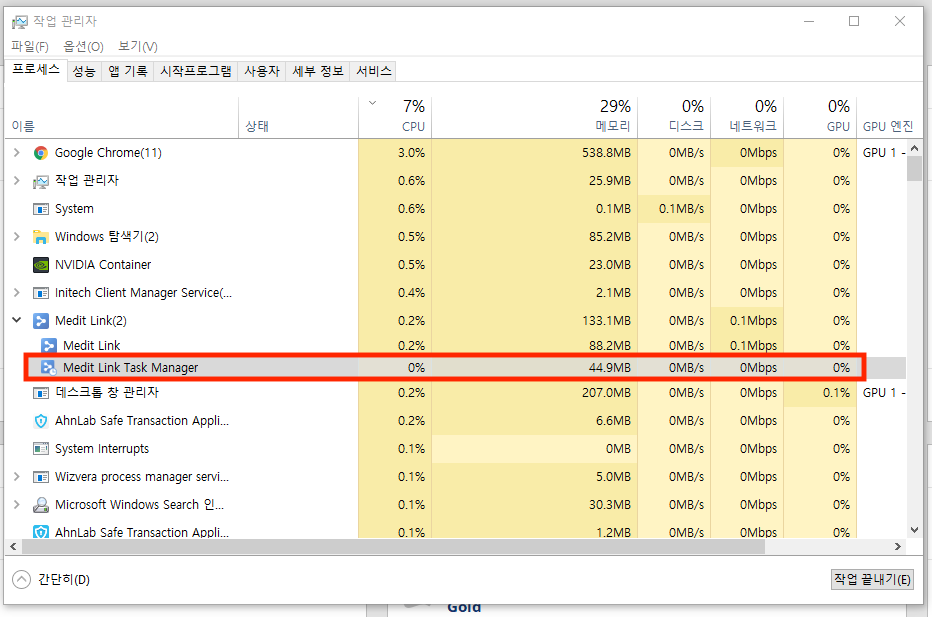Screen dimensions: 932x617
Task: Collapse the Medit Link(2) process group
Action: [17, 320]
